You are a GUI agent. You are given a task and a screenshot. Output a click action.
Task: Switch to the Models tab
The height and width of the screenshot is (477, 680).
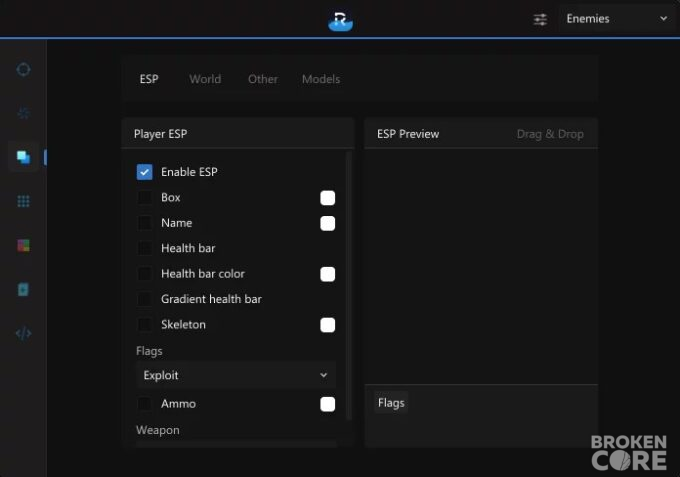point(321,79)
